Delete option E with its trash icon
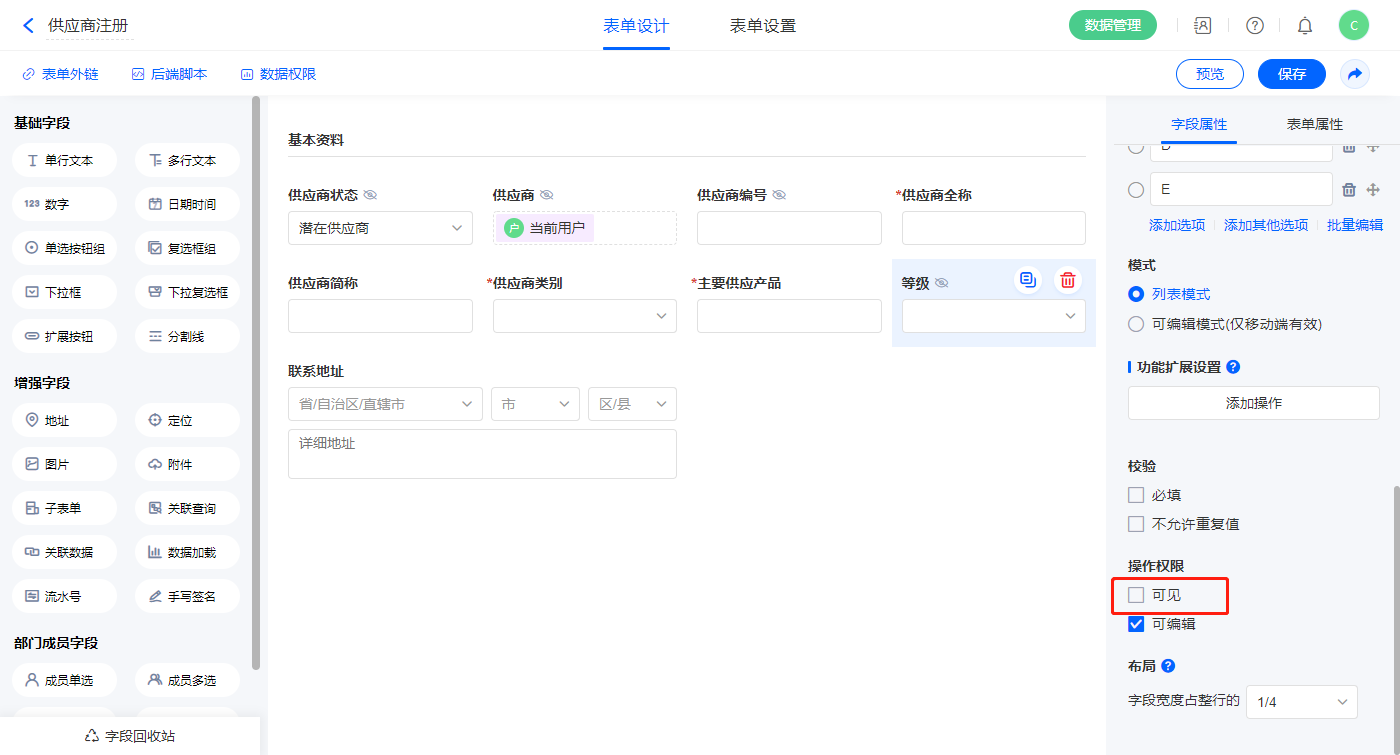1400x755 pixels. click(x=1348, y=190)
